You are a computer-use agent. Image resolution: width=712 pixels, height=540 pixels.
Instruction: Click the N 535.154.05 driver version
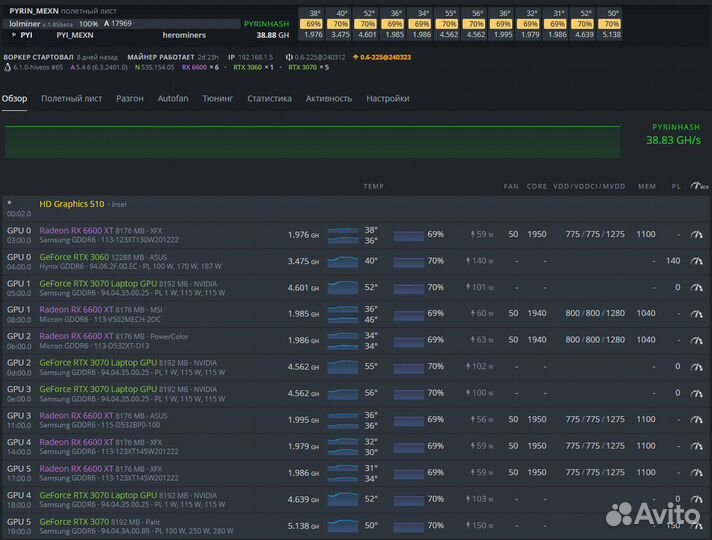coord(154,67)
